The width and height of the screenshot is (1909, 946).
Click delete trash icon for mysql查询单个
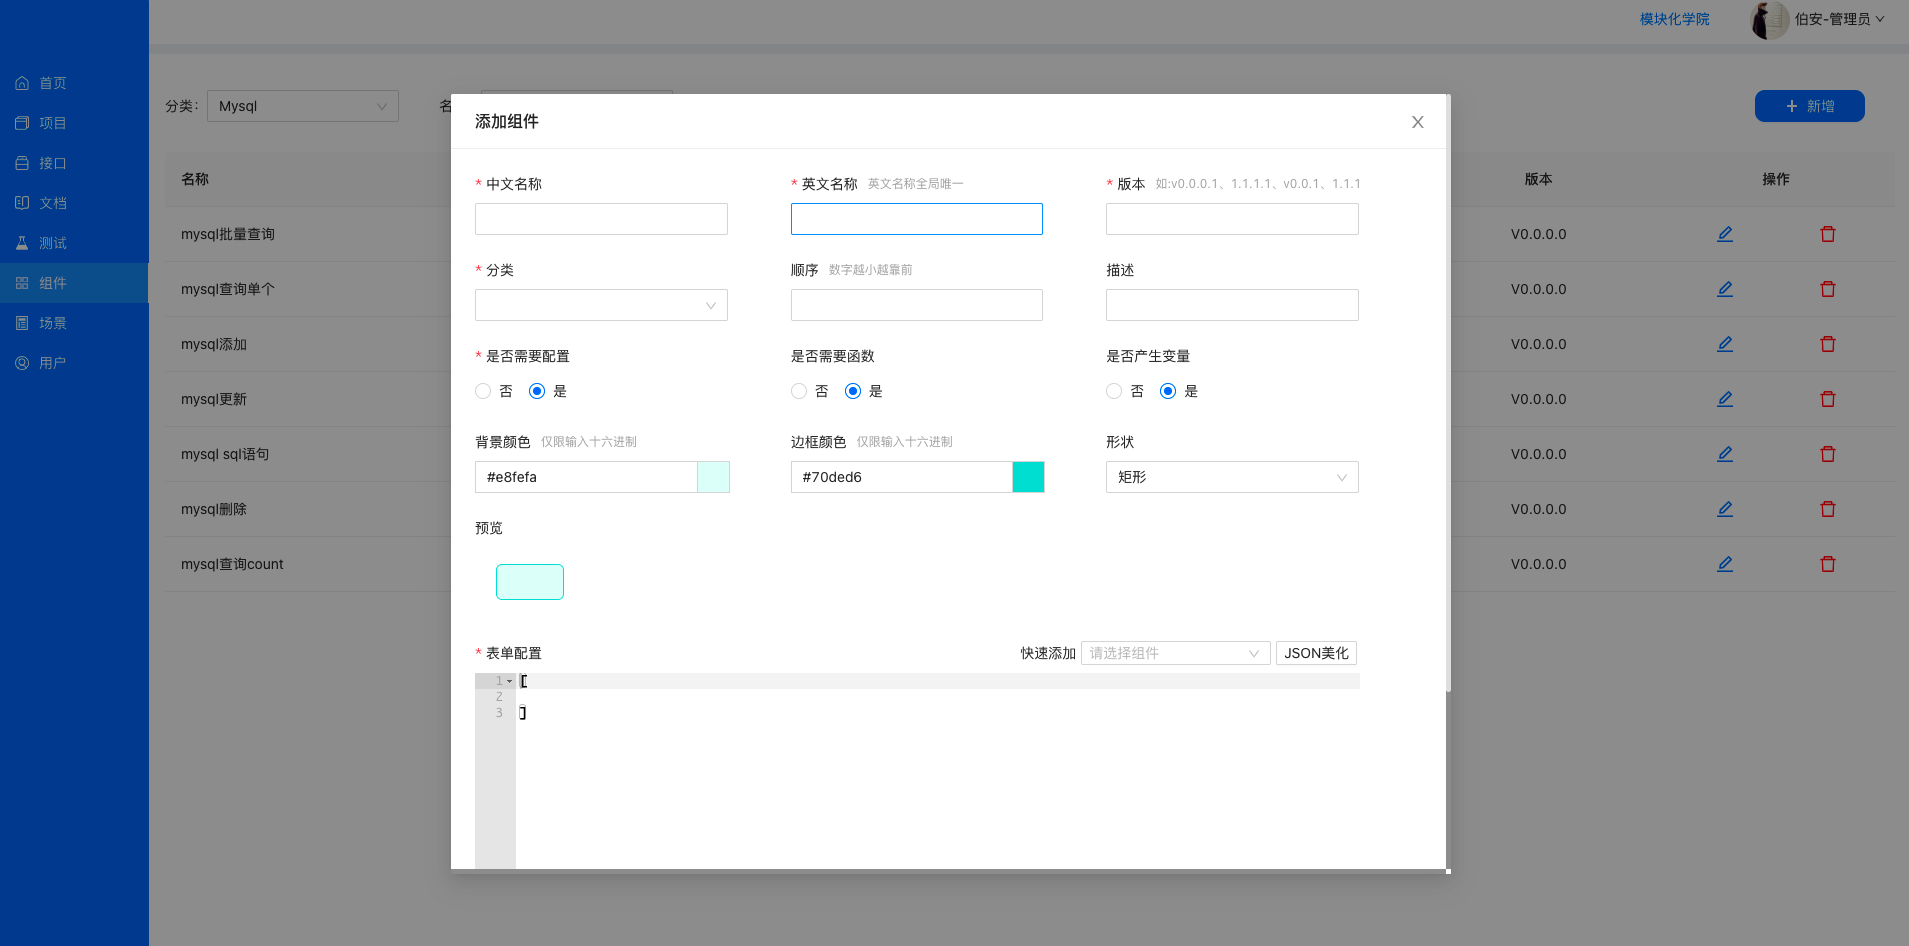tap(1828, 289)
